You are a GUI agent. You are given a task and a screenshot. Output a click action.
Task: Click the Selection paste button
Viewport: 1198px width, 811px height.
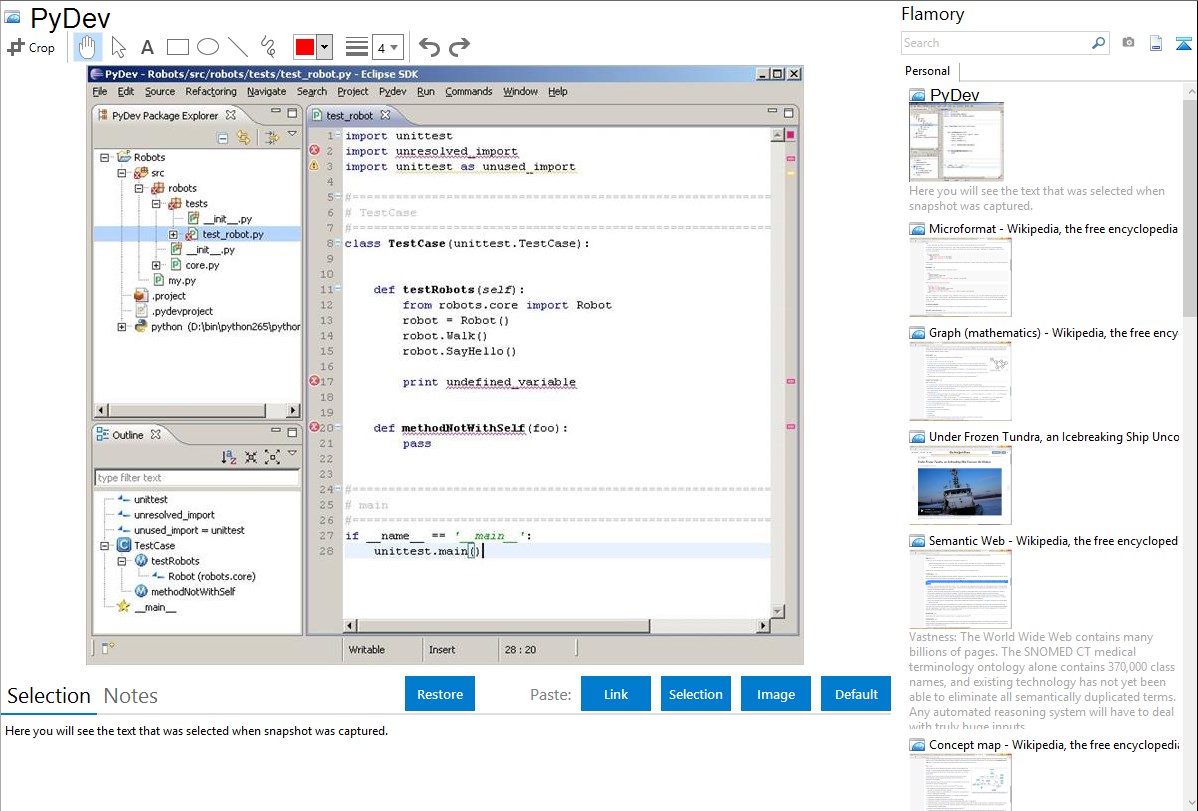[x=695, y=694]
